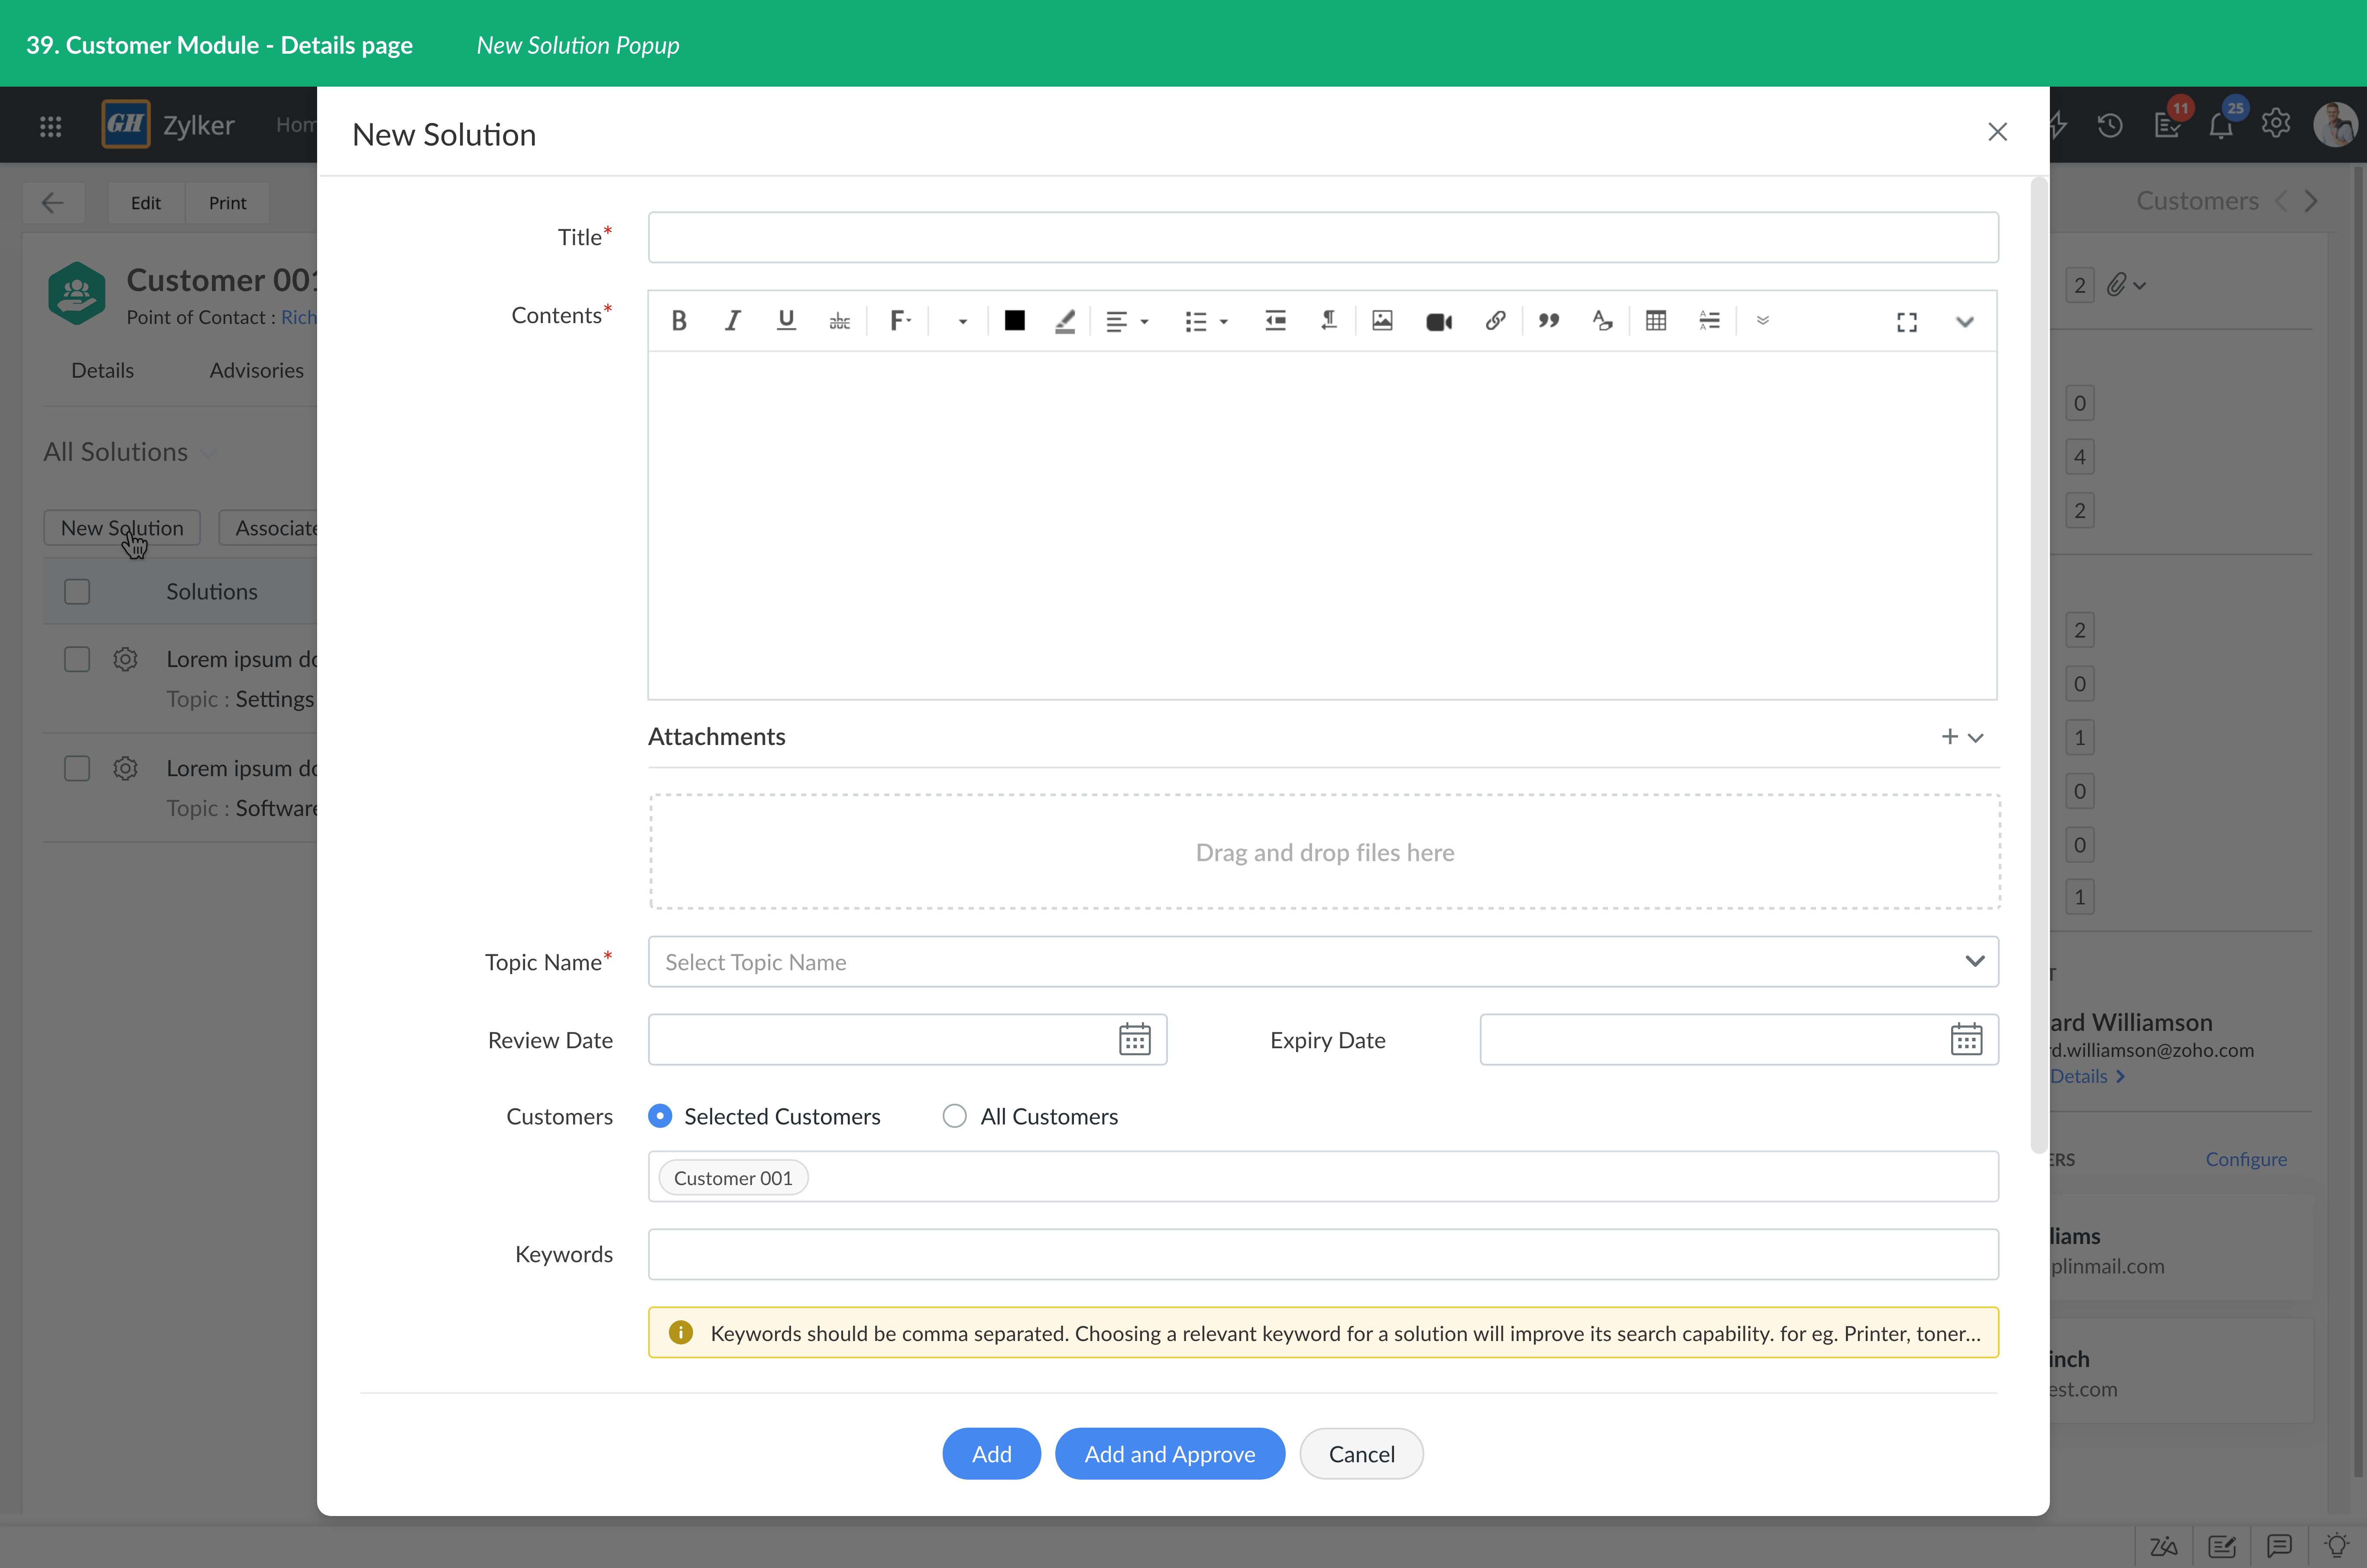Click into the Title input field
This screenshot has height=1568, width=2367.
point(1323,237)
